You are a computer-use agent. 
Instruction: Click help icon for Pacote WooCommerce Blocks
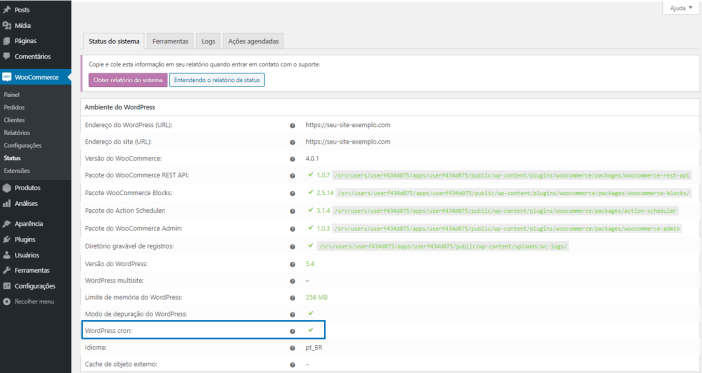292,193
